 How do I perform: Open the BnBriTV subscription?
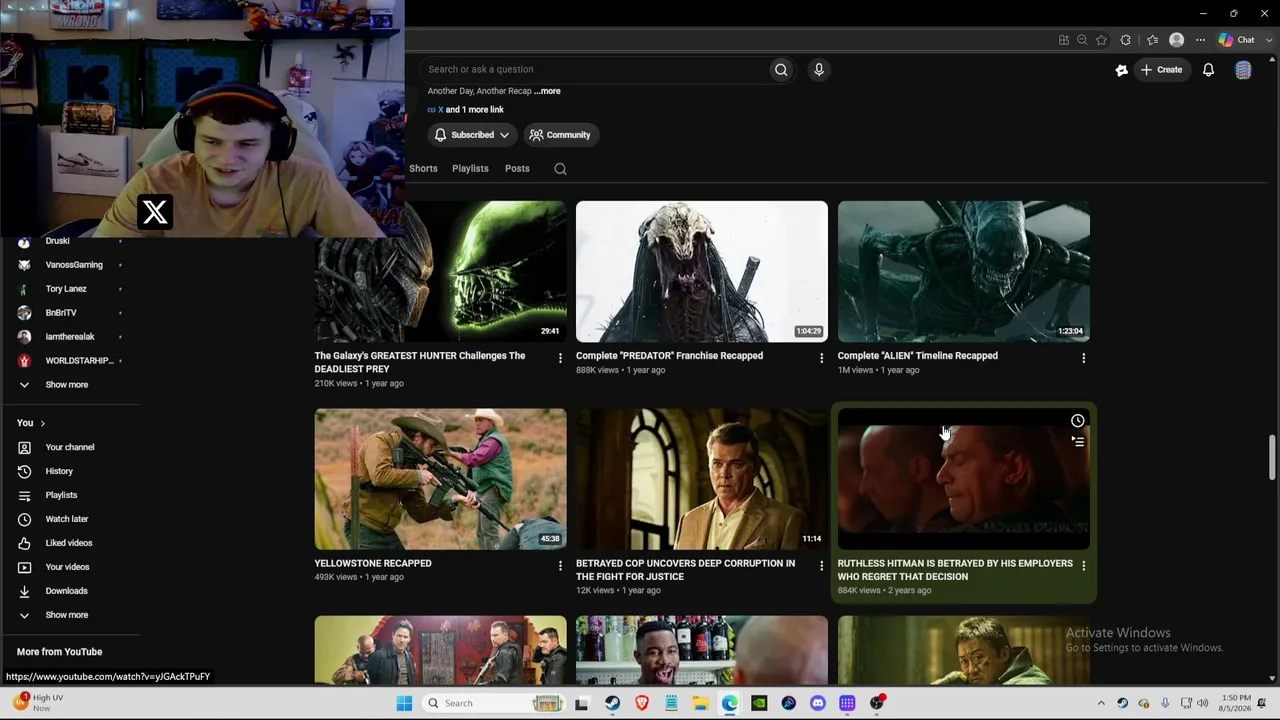click(x=70, y=313)
